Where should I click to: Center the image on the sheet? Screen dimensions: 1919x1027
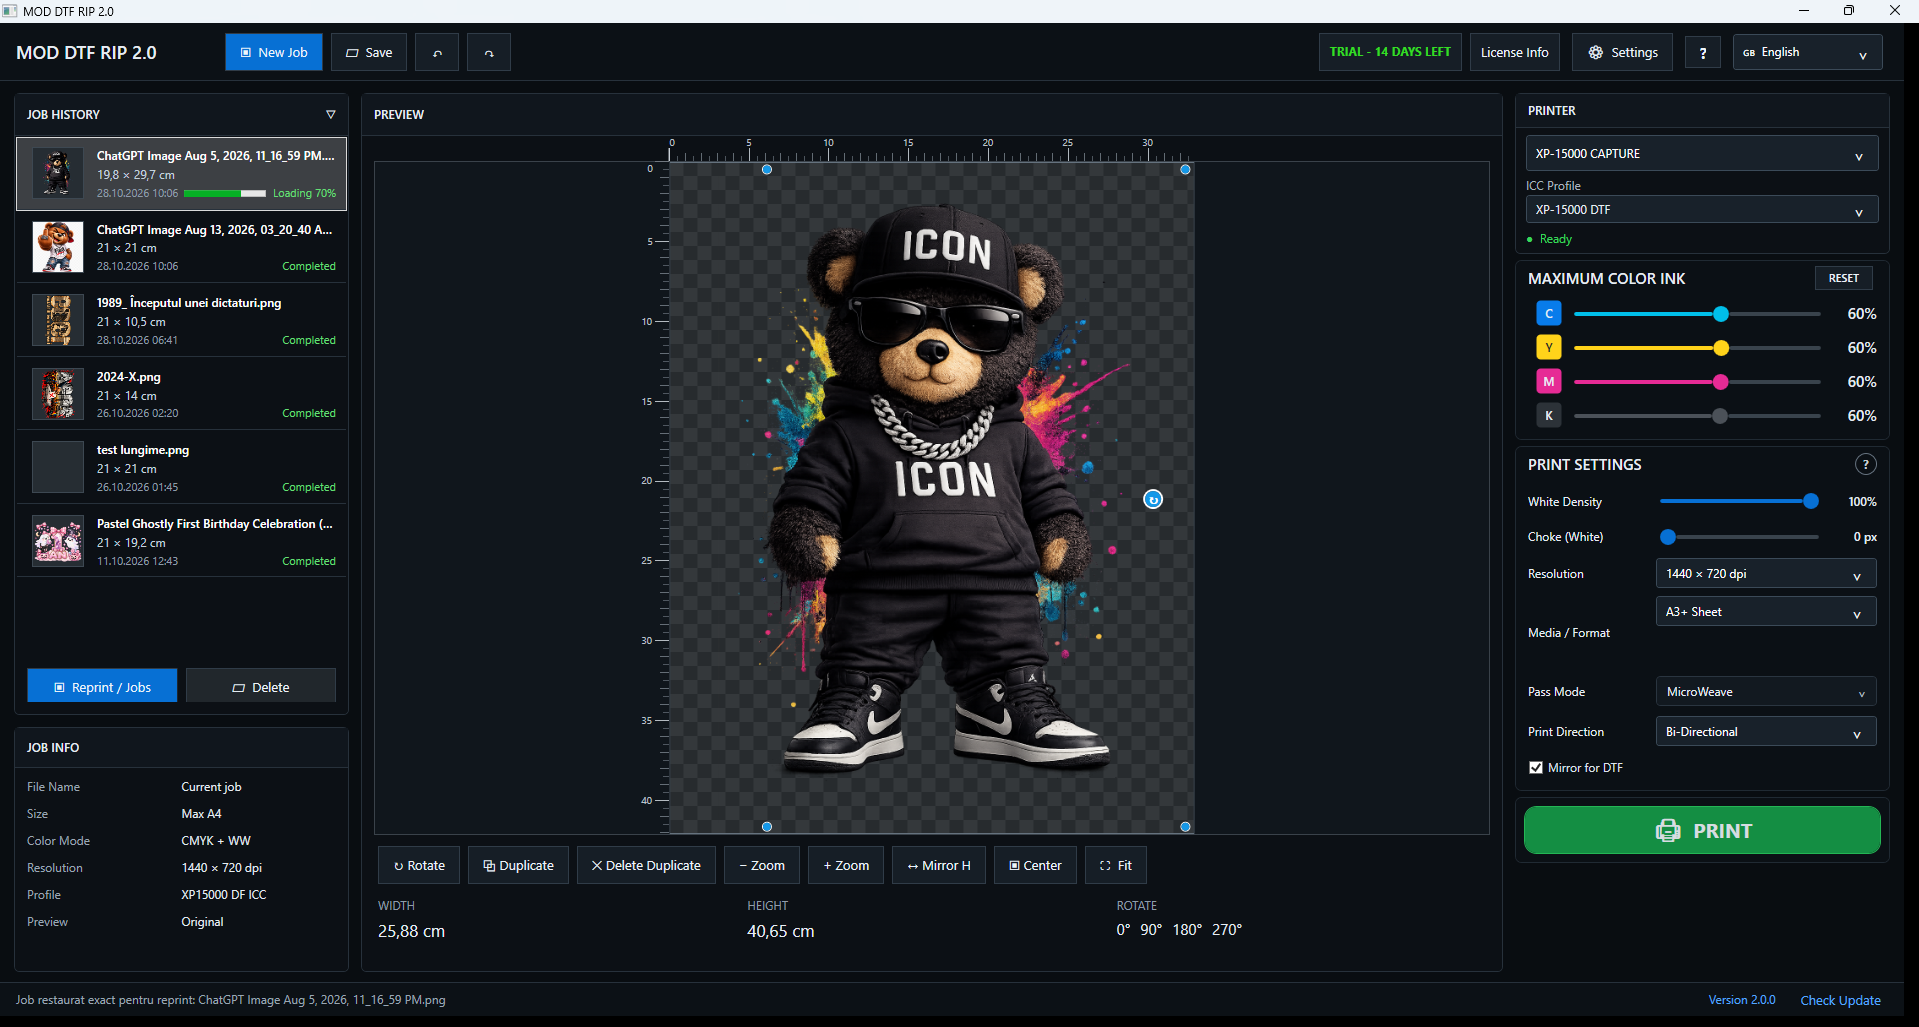click(1035, 865)
